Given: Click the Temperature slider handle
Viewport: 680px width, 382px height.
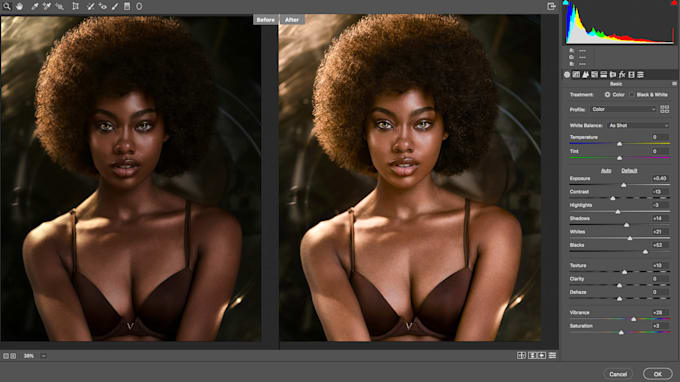Looking at the screenshot, I should coord(619,144).
